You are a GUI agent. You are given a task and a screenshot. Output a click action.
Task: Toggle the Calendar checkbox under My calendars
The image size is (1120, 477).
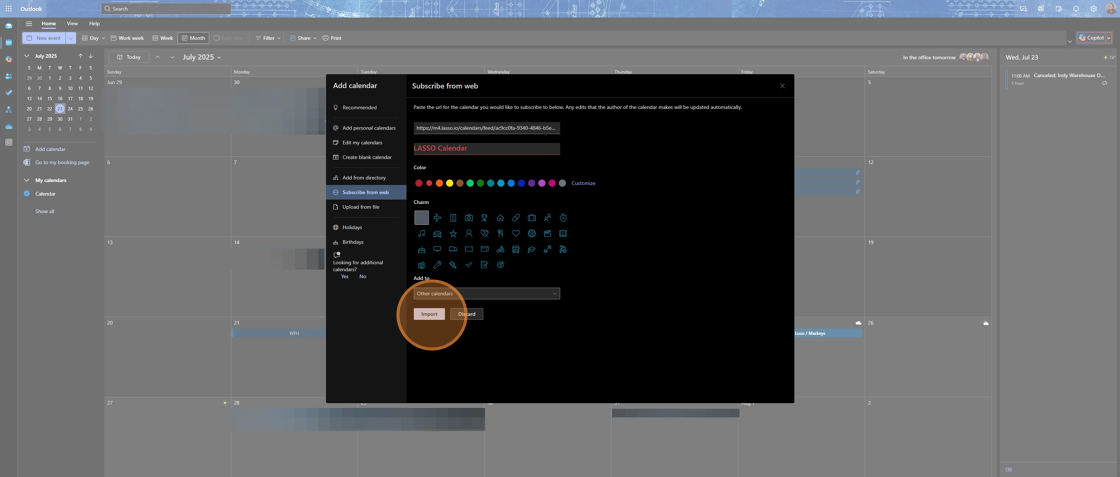(27, 194)
